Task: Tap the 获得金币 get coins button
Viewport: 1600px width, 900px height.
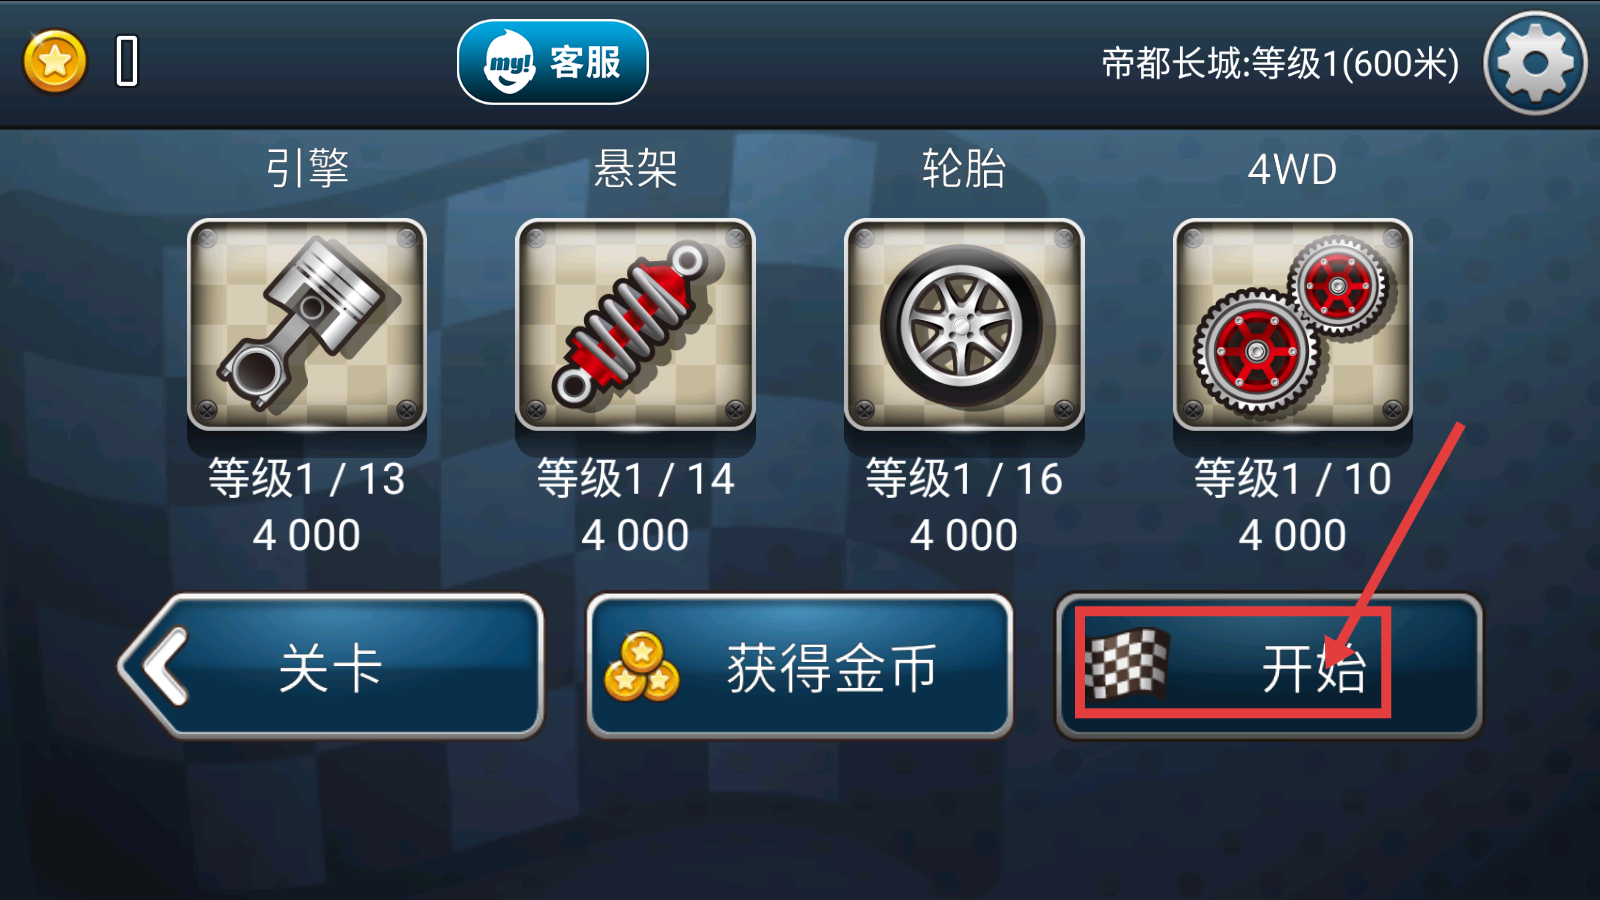Action: tap(800, 667)
